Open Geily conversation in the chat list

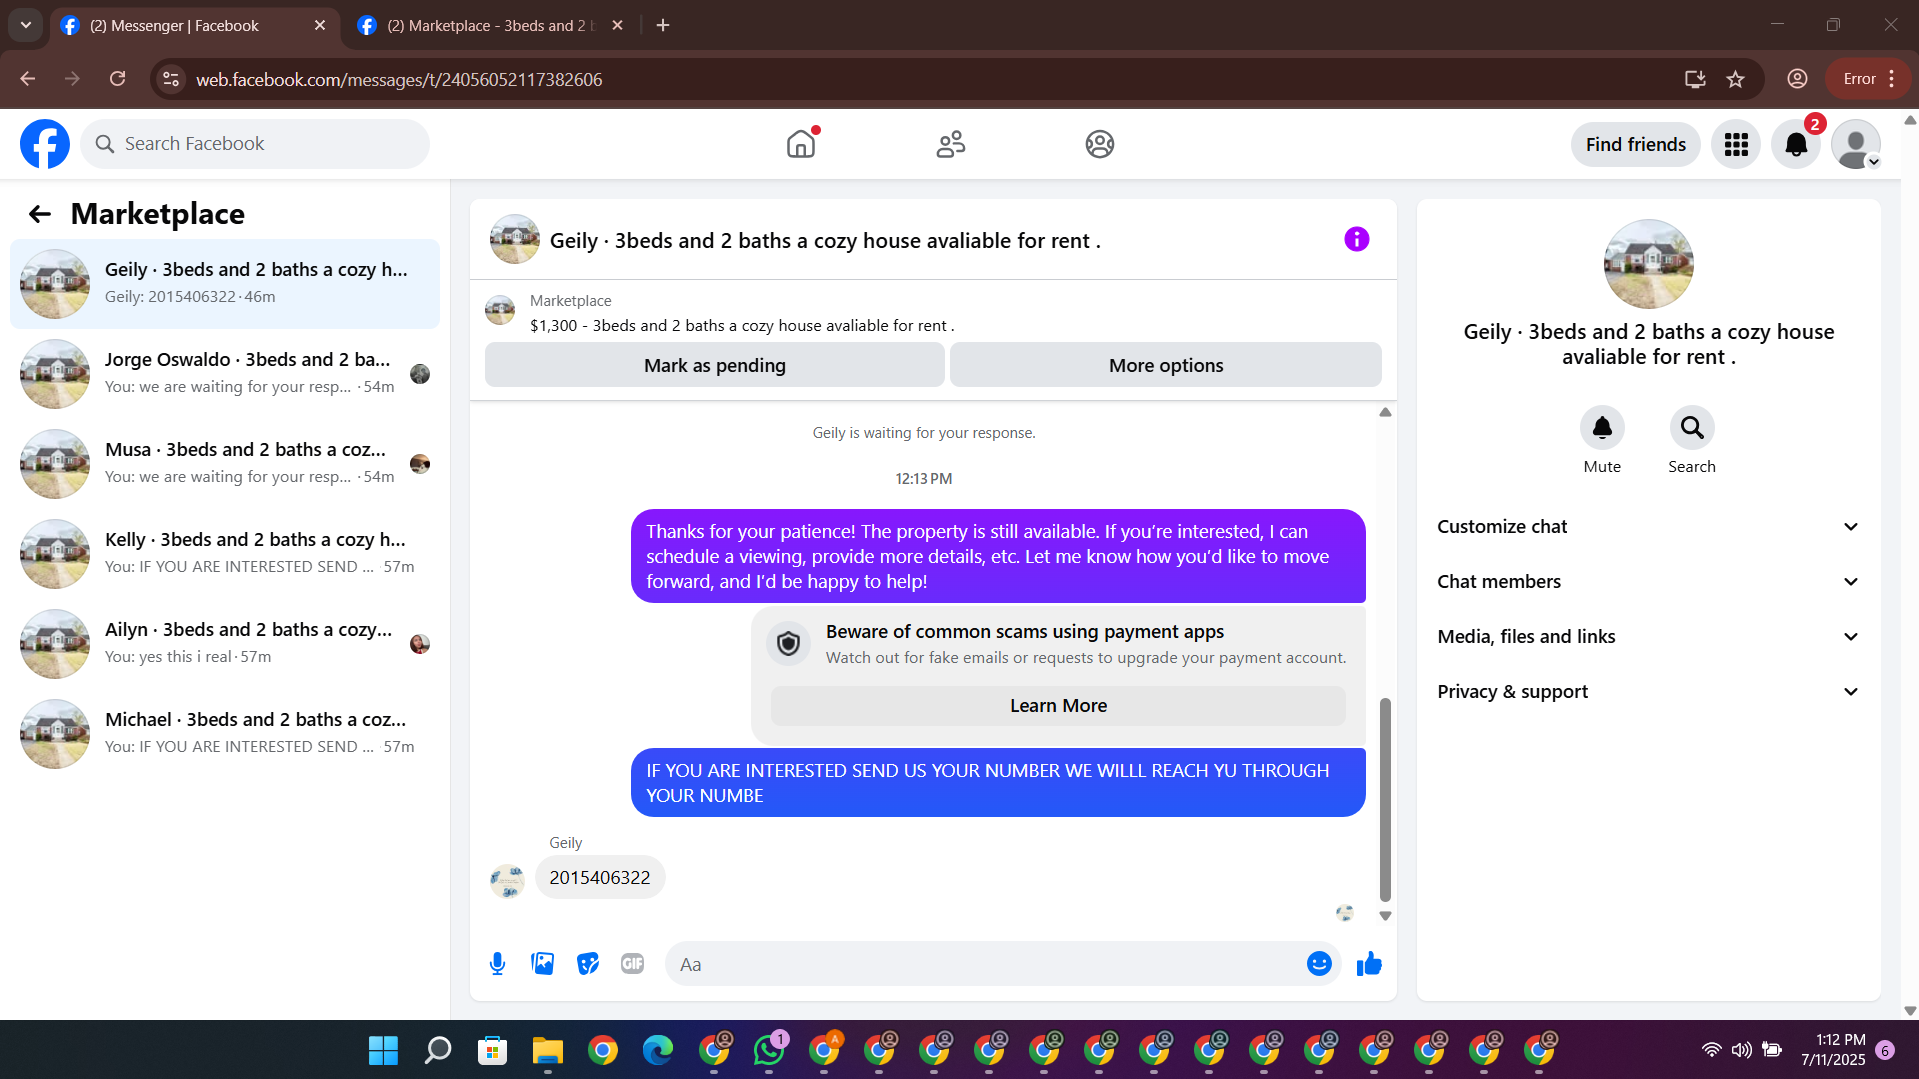[225, 284]
